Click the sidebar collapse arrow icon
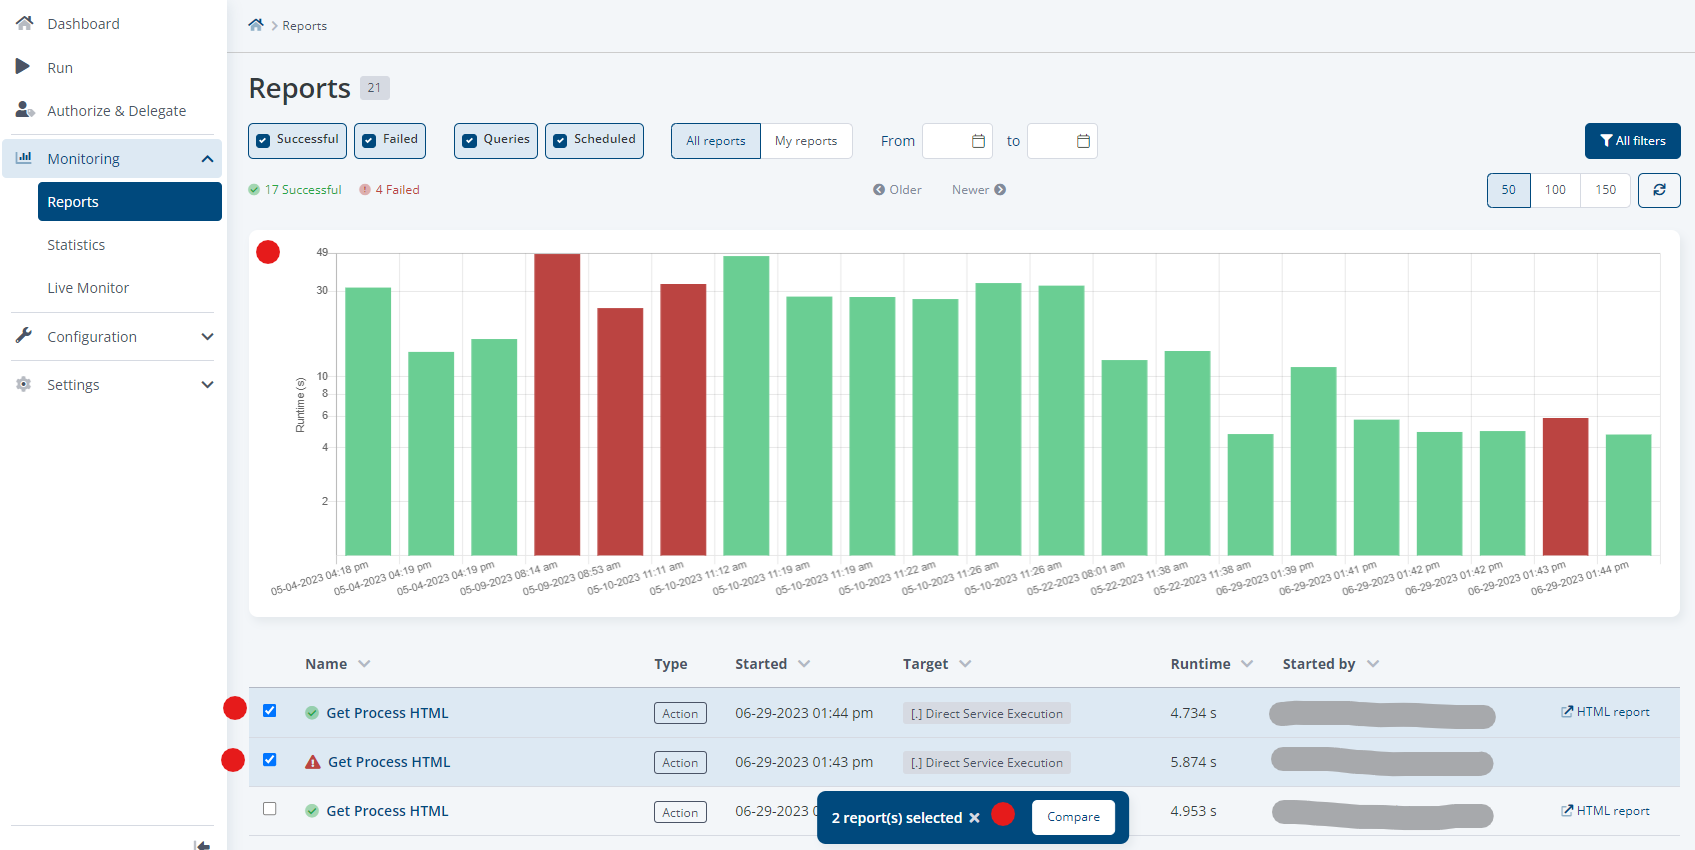This screenshot has width=1695, height=850. click(x=202, y=845)
